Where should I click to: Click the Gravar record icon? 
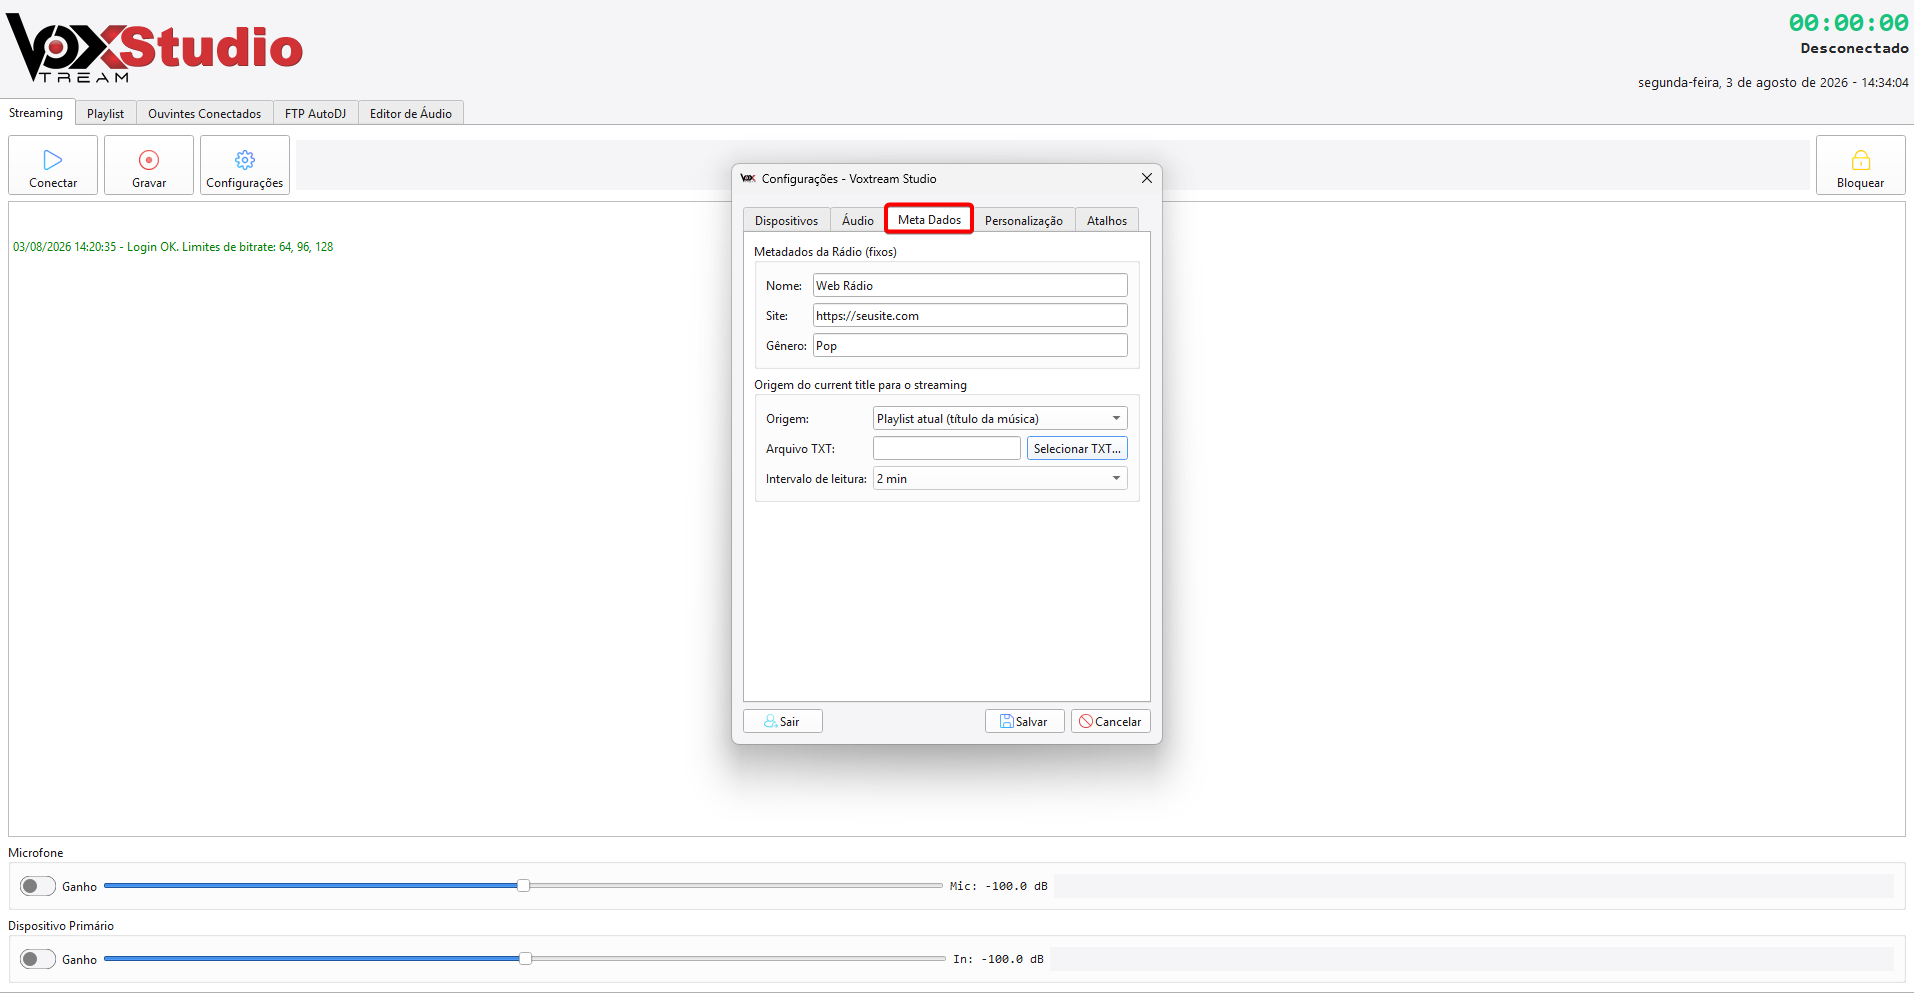[x=149, y=160]
